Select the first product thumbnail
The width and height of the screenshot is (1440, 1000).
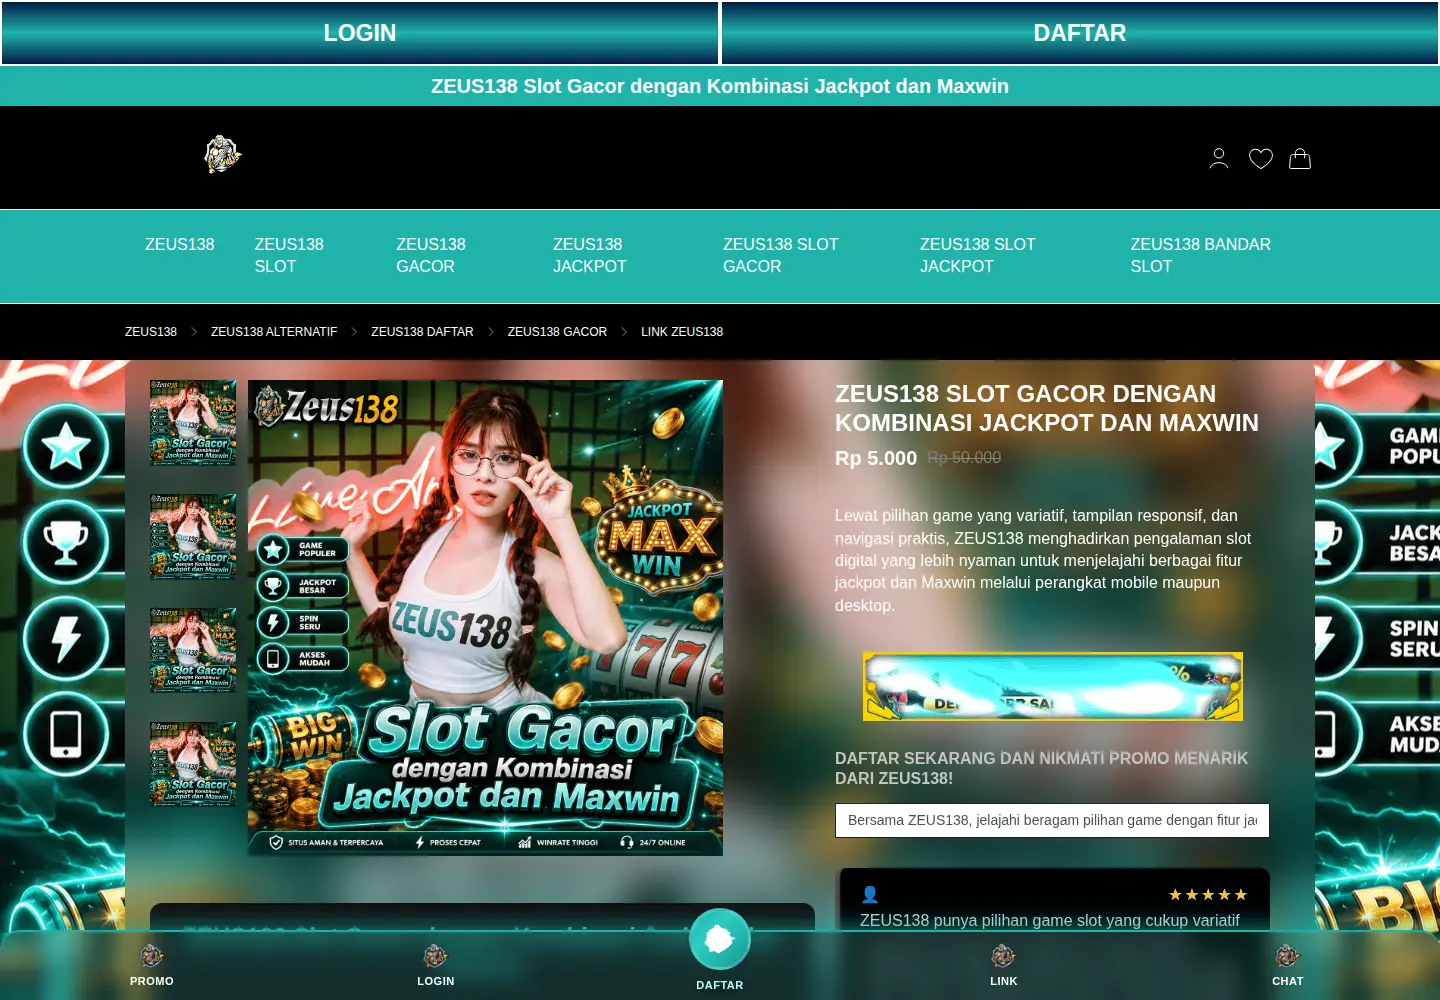pyautogui.click(x=193, y=422)
